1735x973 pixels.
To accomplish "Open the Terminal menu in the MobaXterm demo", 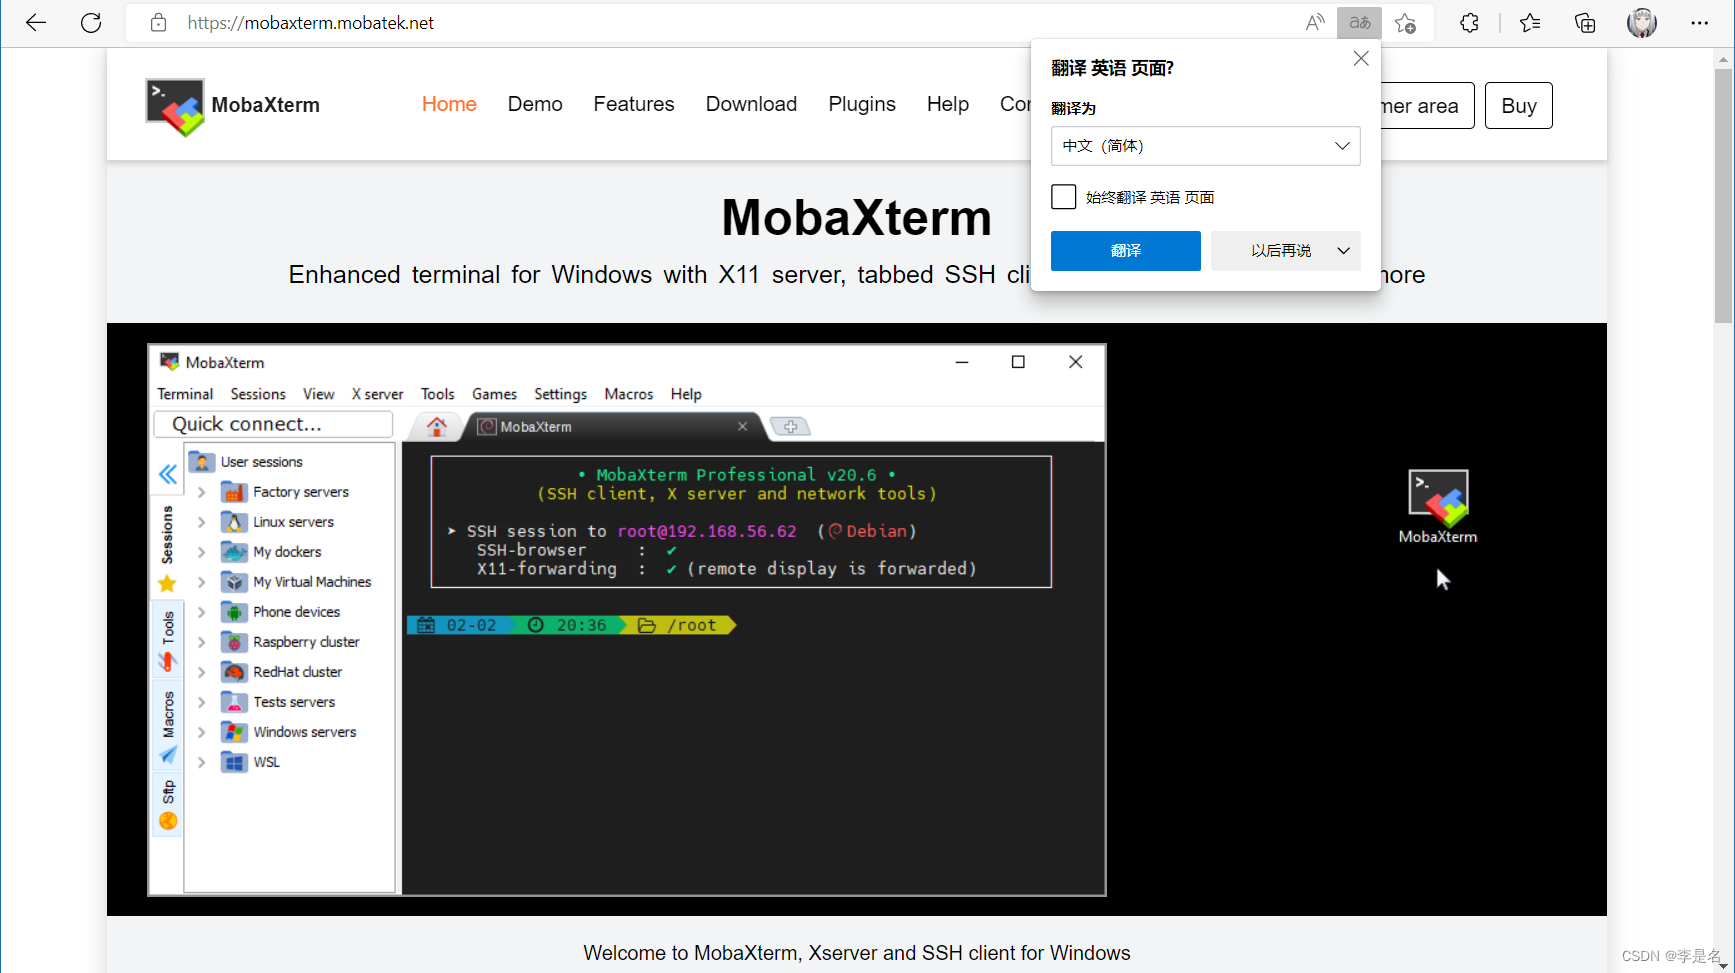I will coord(185,394).
